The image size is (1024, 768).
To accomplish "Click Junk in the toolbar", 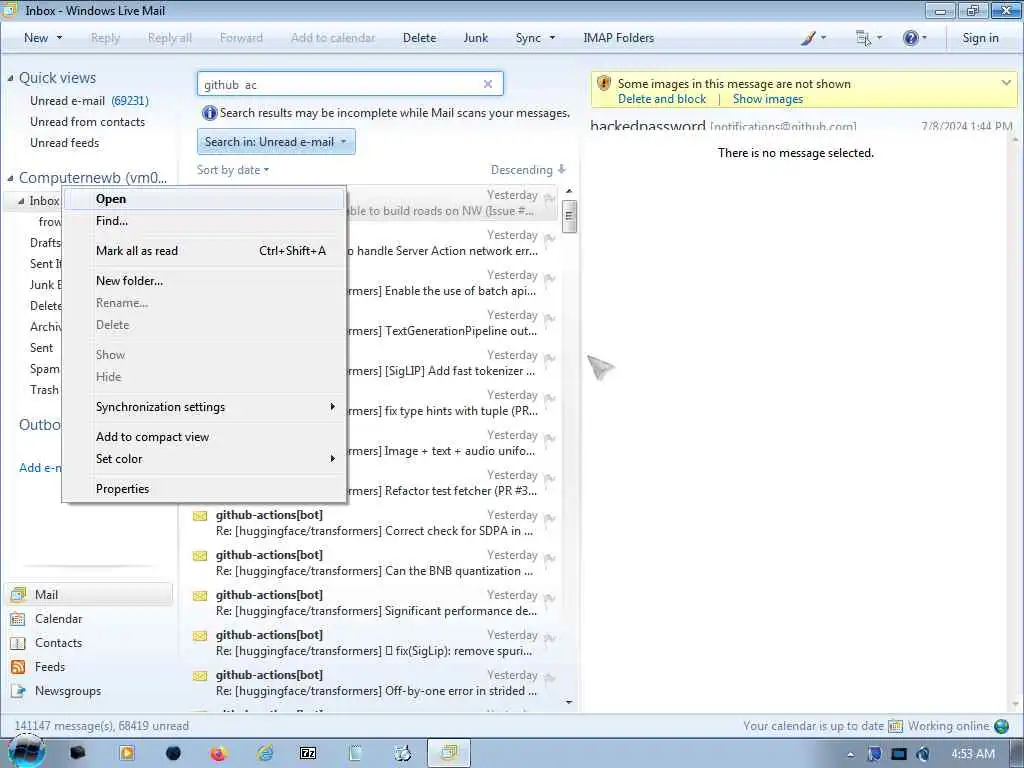I will click(x=475, y=38).
